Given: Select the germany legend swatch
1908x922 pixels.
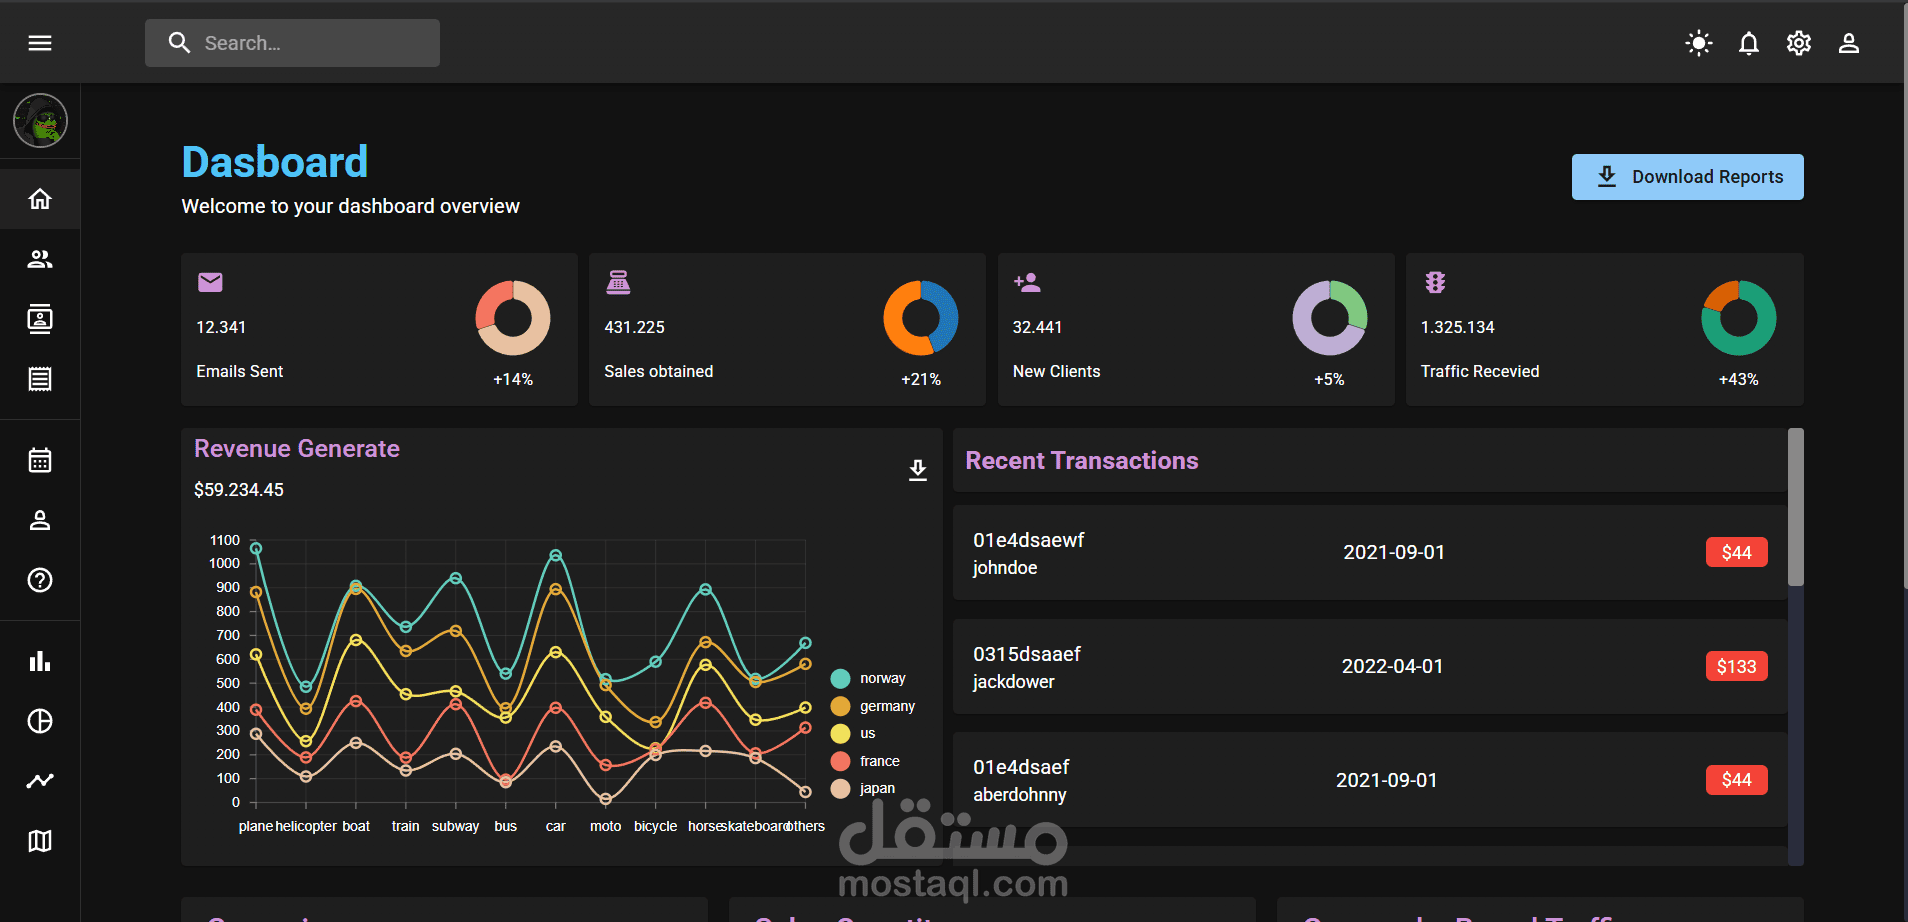Looking at the screenshot, I should [x=840, y=706].
